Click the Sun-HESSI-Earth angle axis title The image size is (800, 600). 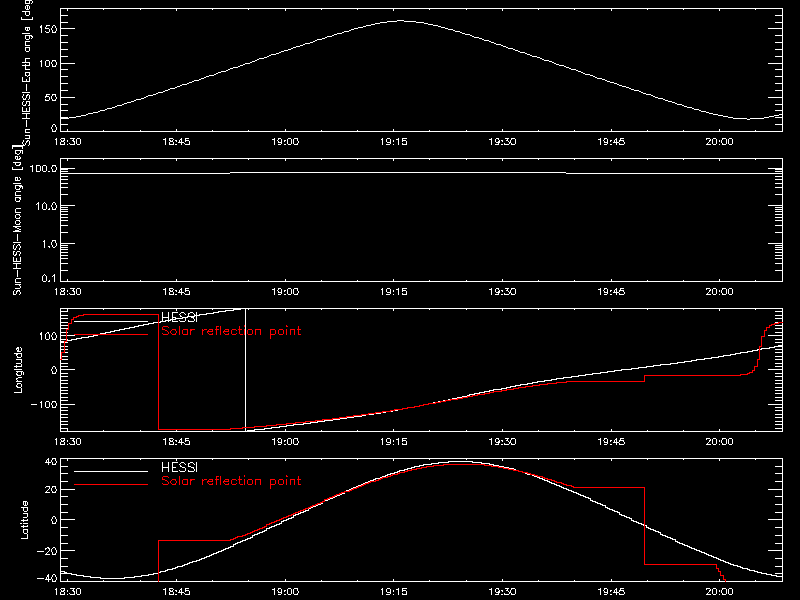[x=27, y=71]
